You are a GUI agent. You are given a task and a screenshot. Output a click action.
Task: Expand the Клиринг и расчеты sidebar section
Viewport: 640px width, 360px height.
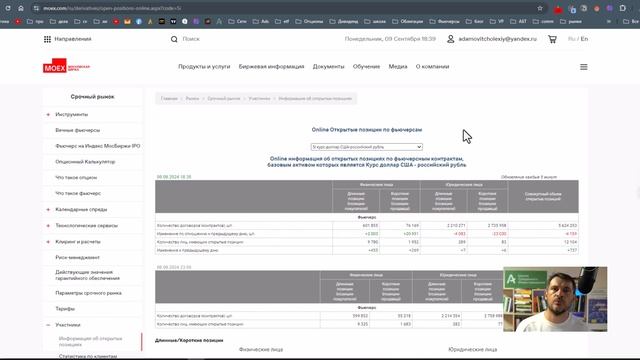48,242
